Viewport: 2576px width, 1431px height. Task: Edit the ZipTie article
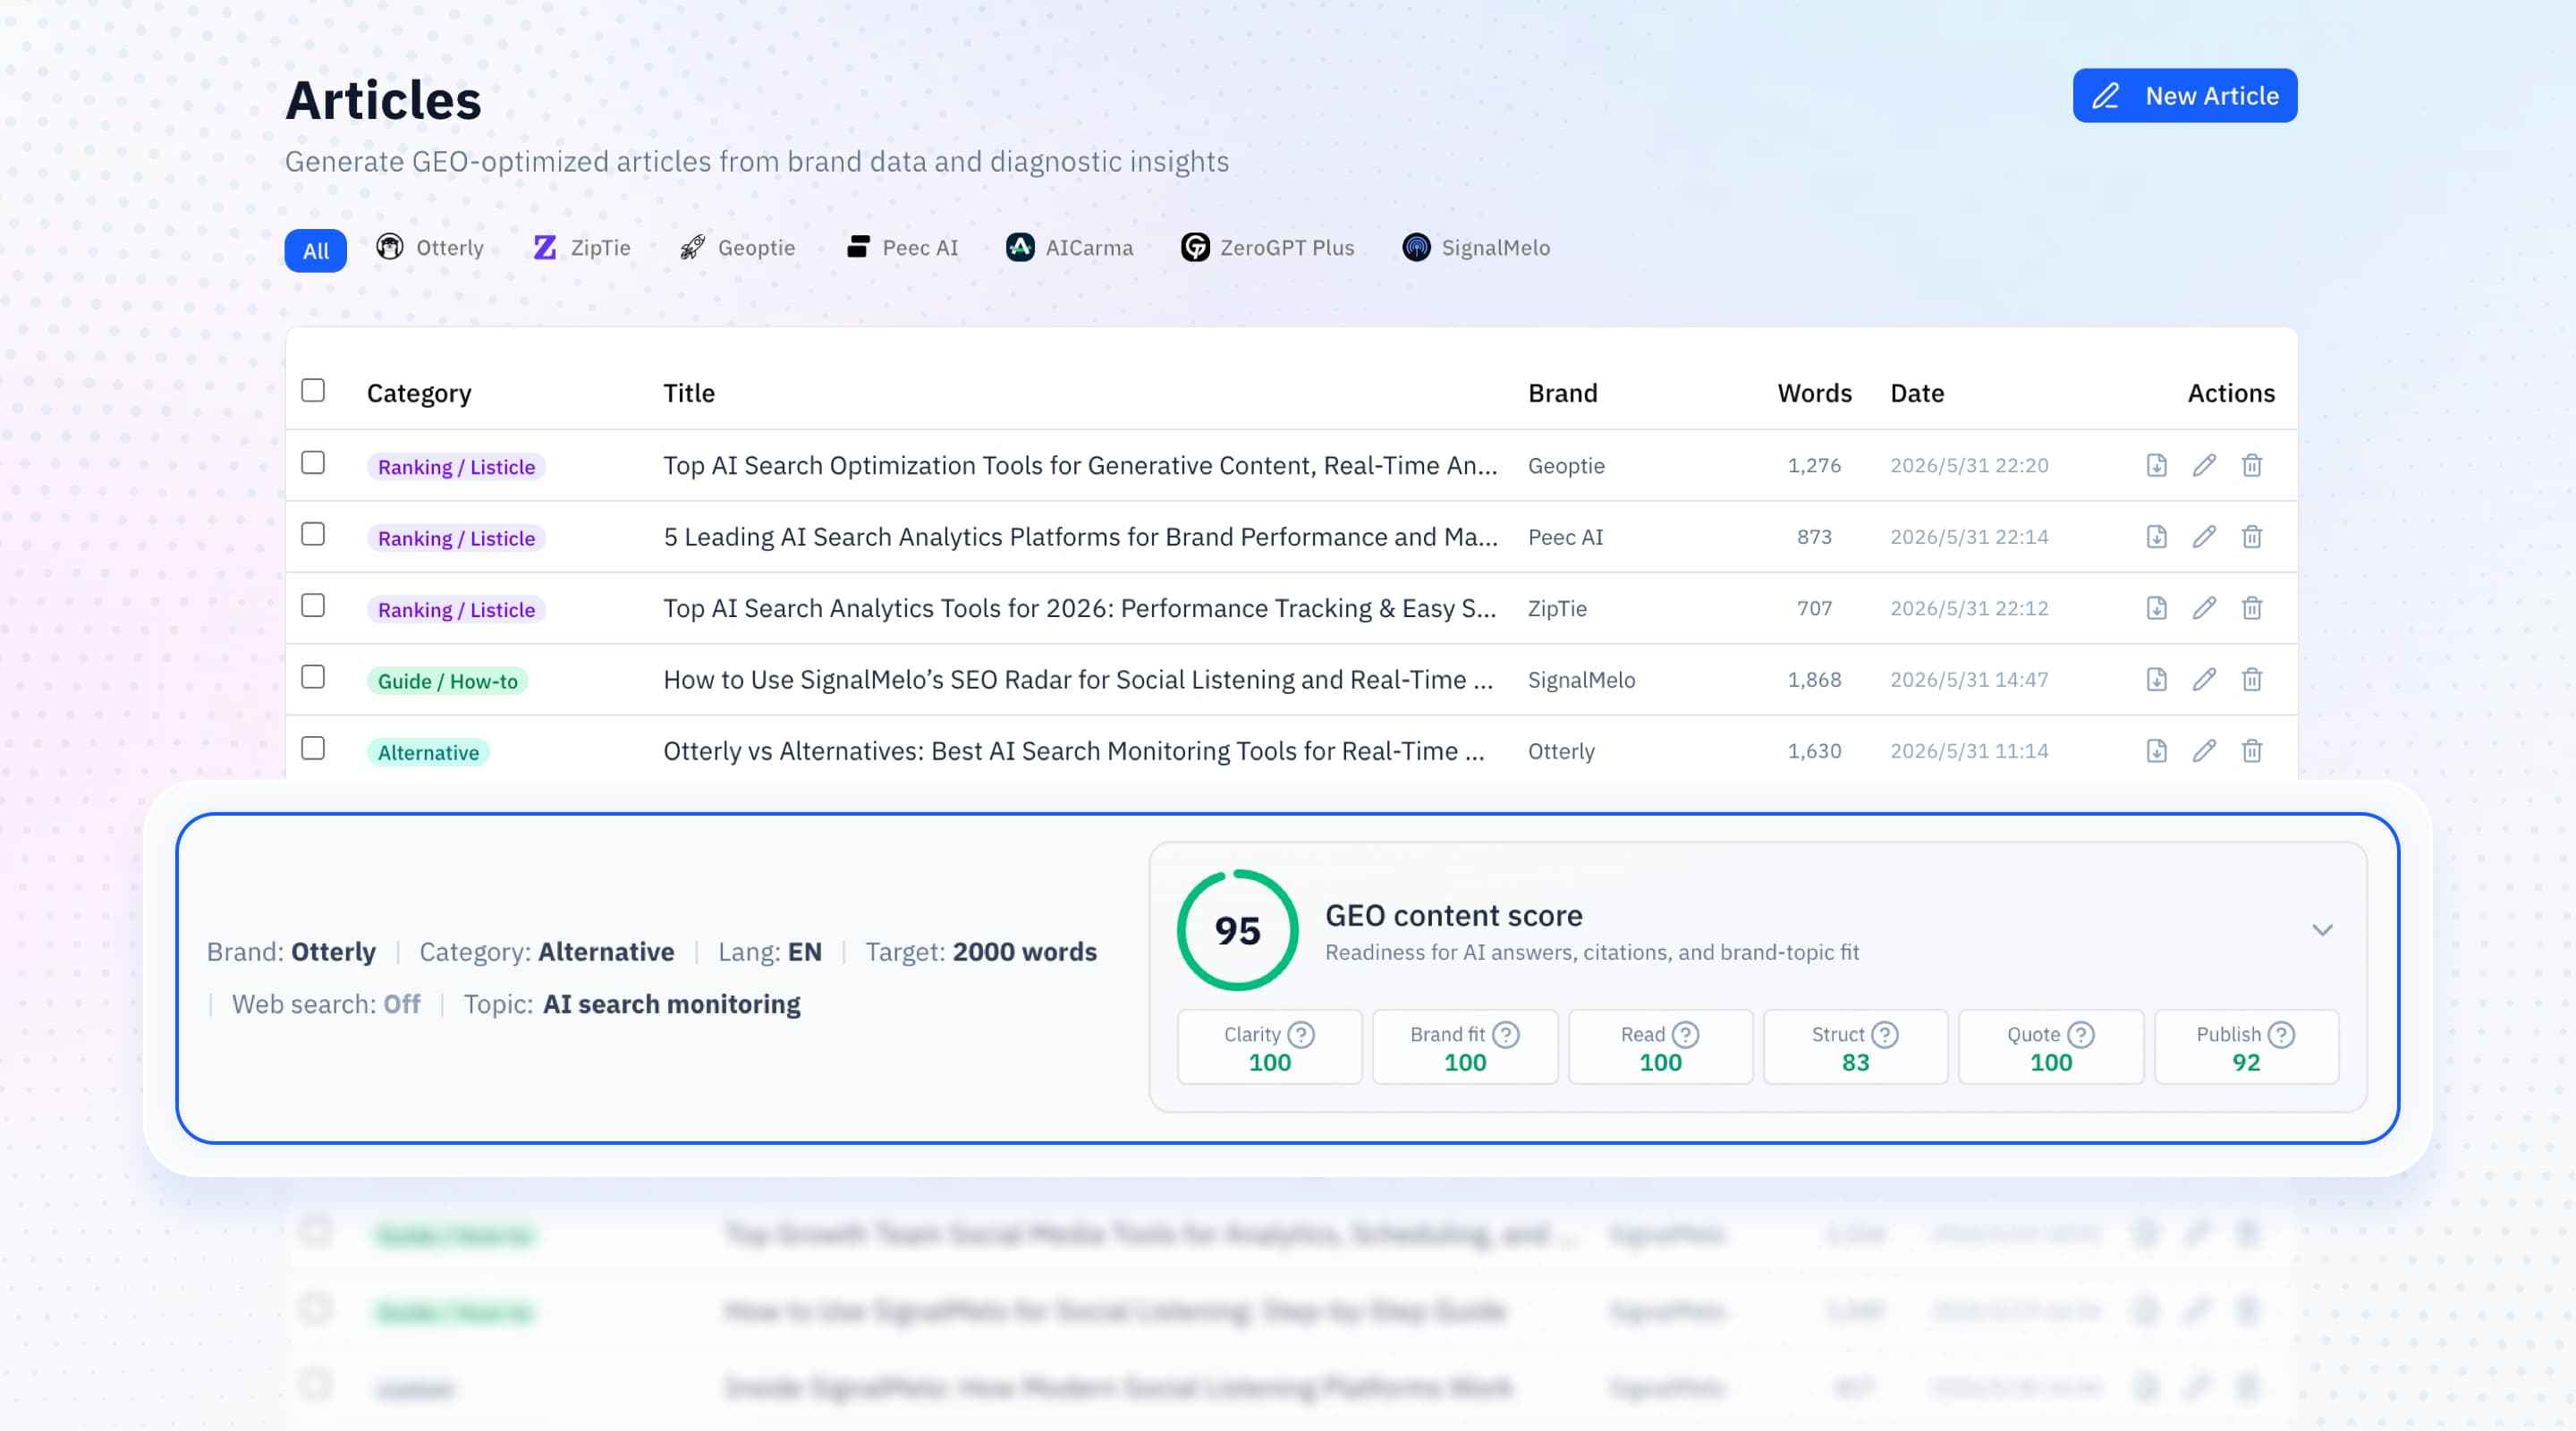tap(2204, 608)
